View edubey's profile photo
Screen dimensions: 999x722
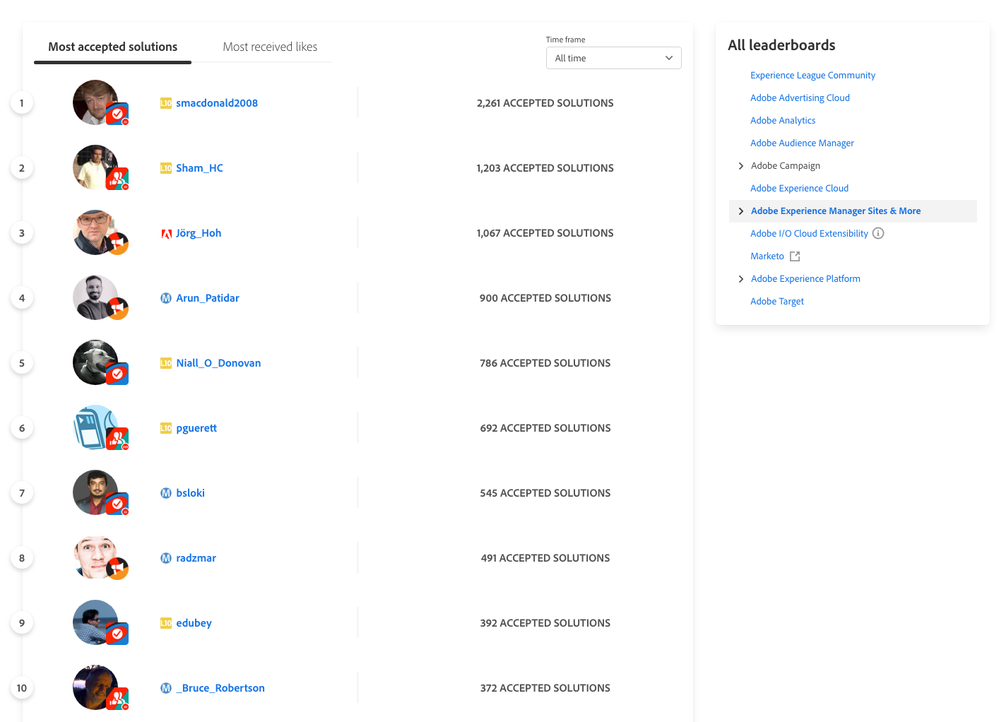(95, 622)
